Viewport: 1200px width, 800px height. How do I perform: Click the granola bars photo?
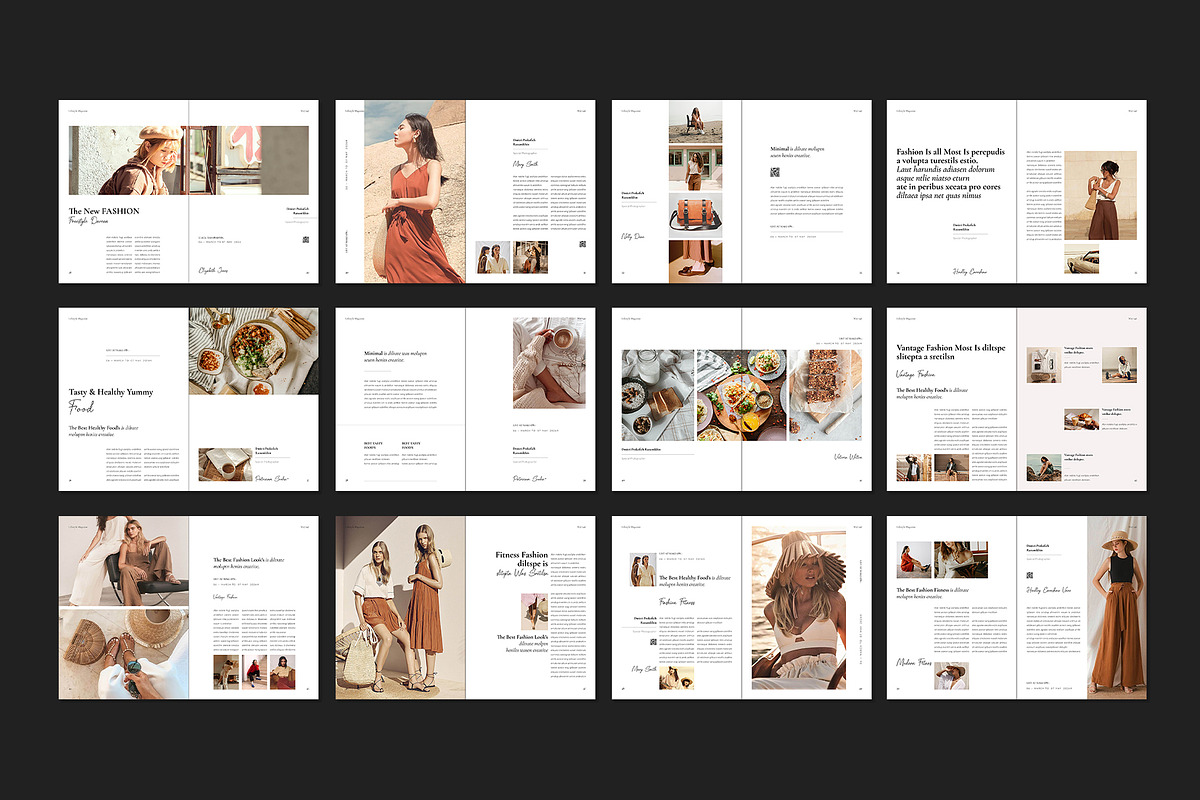(x=825, y=396)
